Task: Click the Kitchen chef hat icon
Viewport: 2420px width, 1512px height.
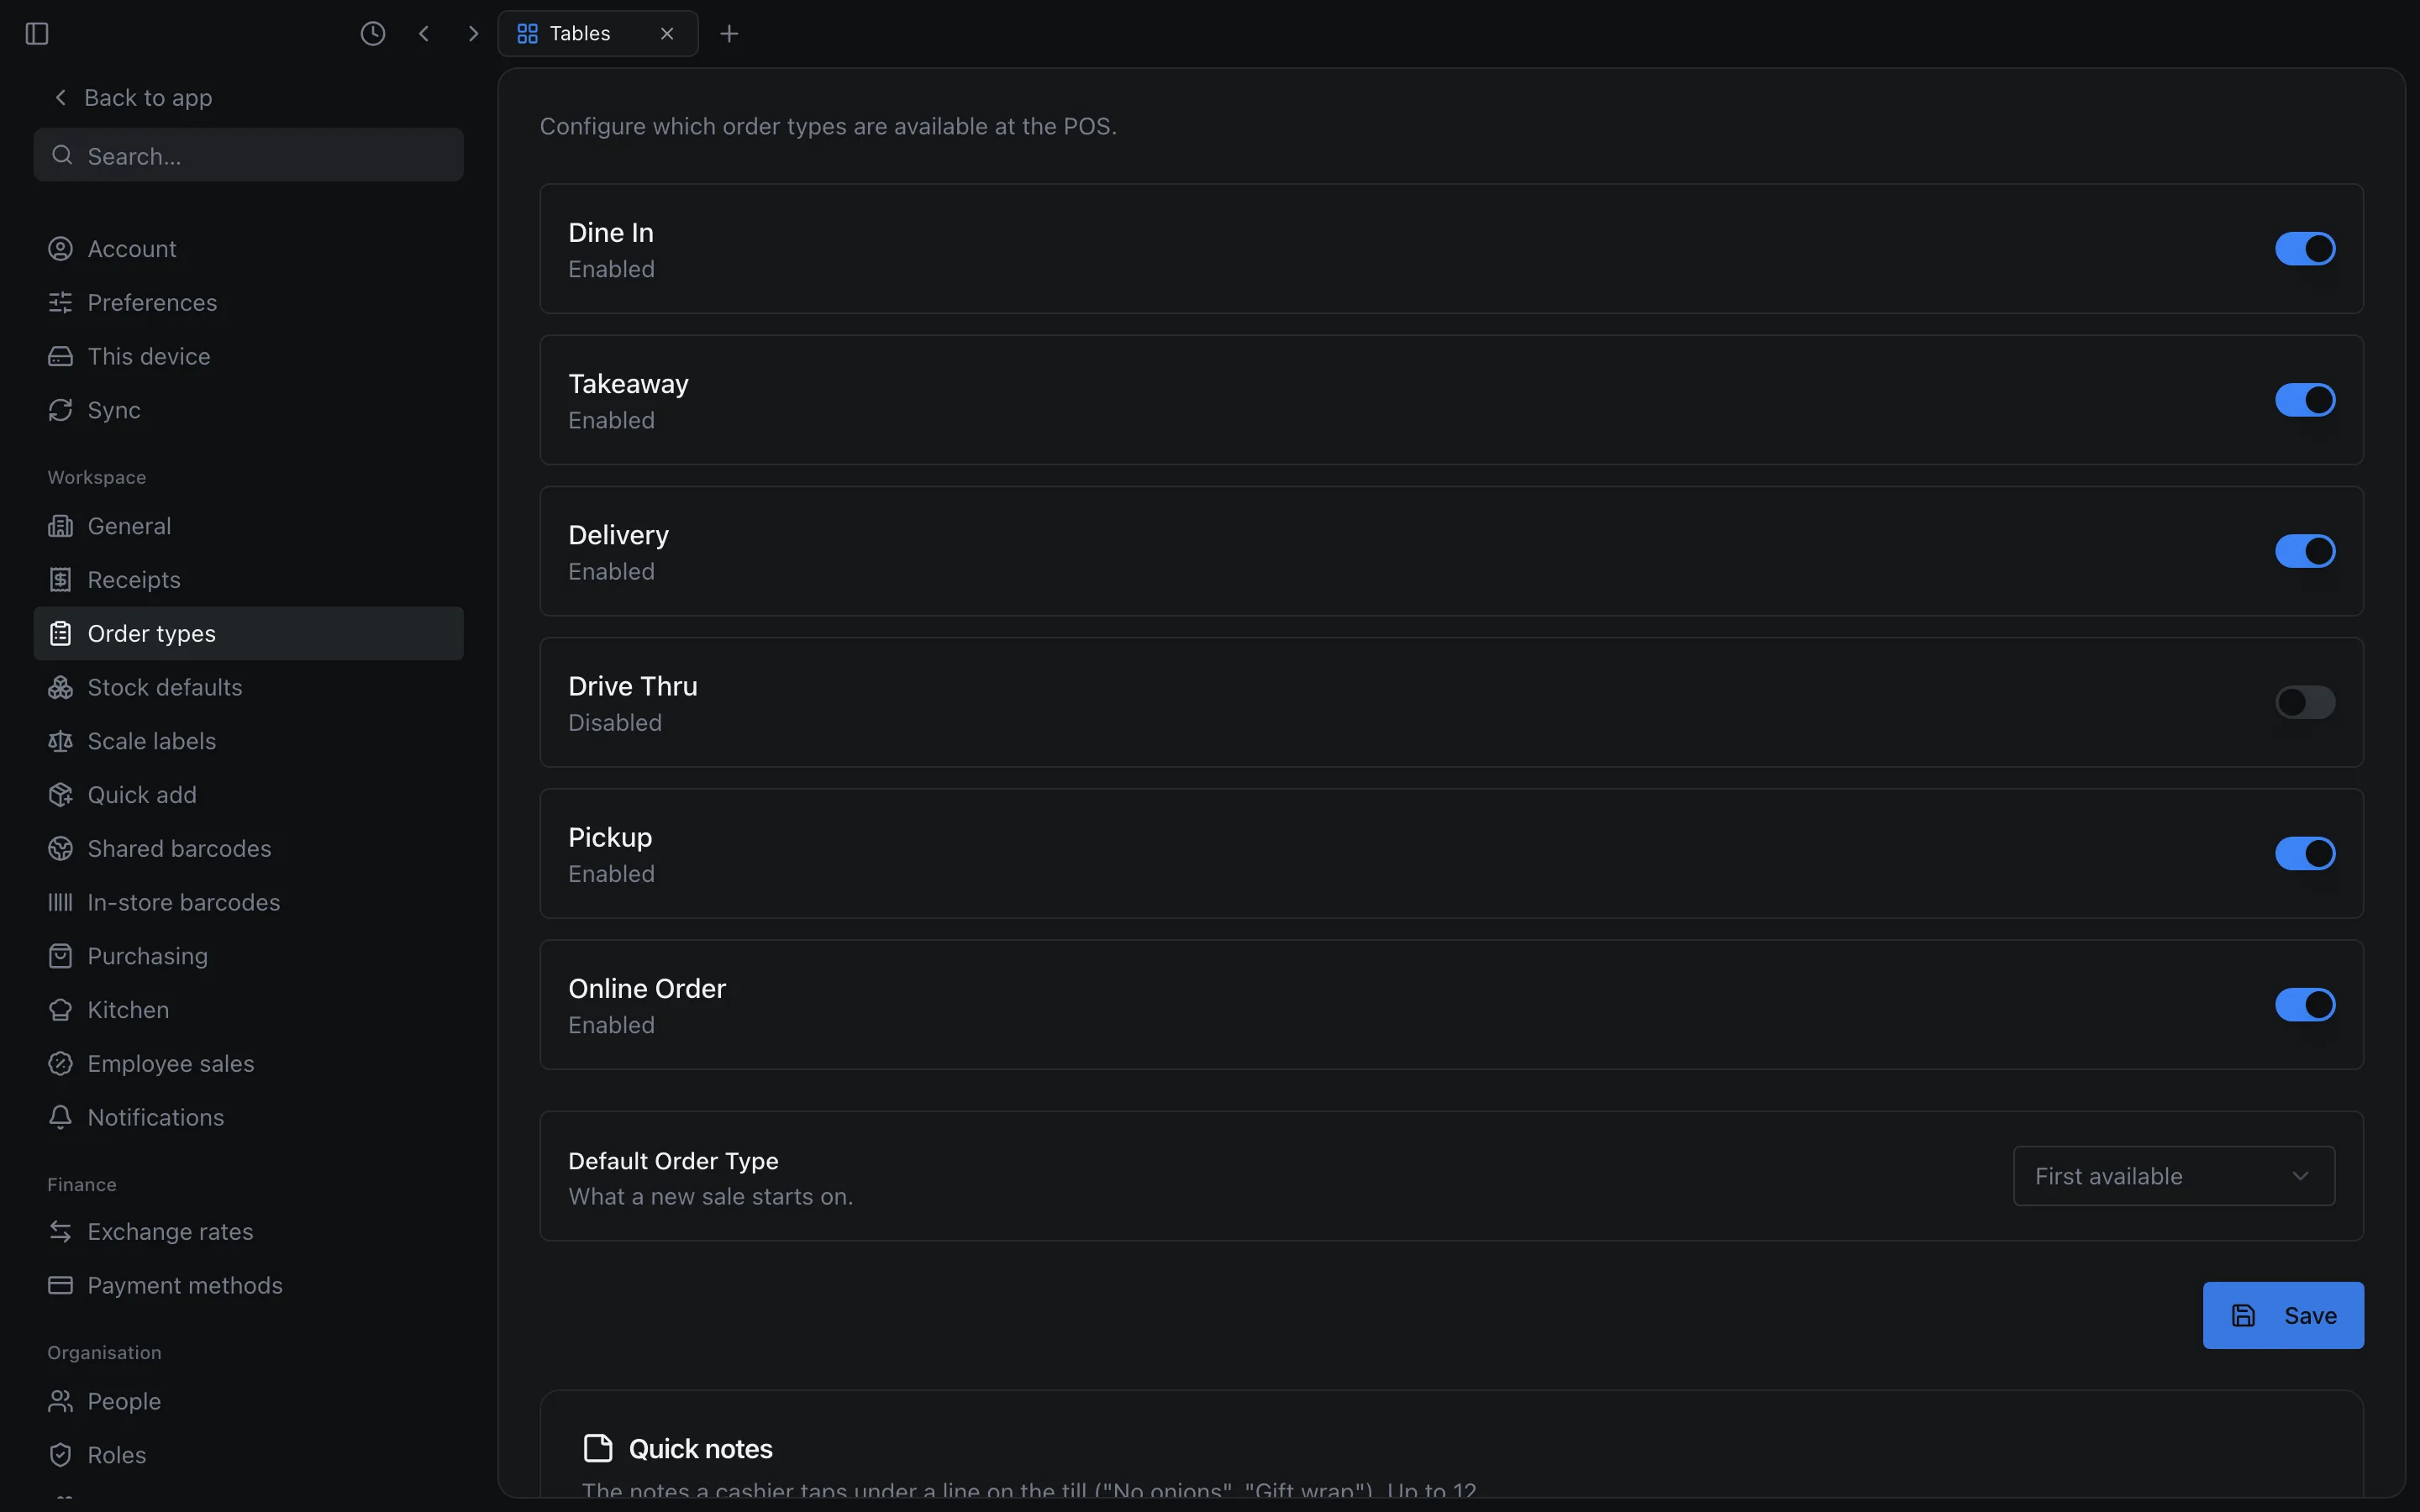Action: pyautogui.click(x=61, y=1010)
